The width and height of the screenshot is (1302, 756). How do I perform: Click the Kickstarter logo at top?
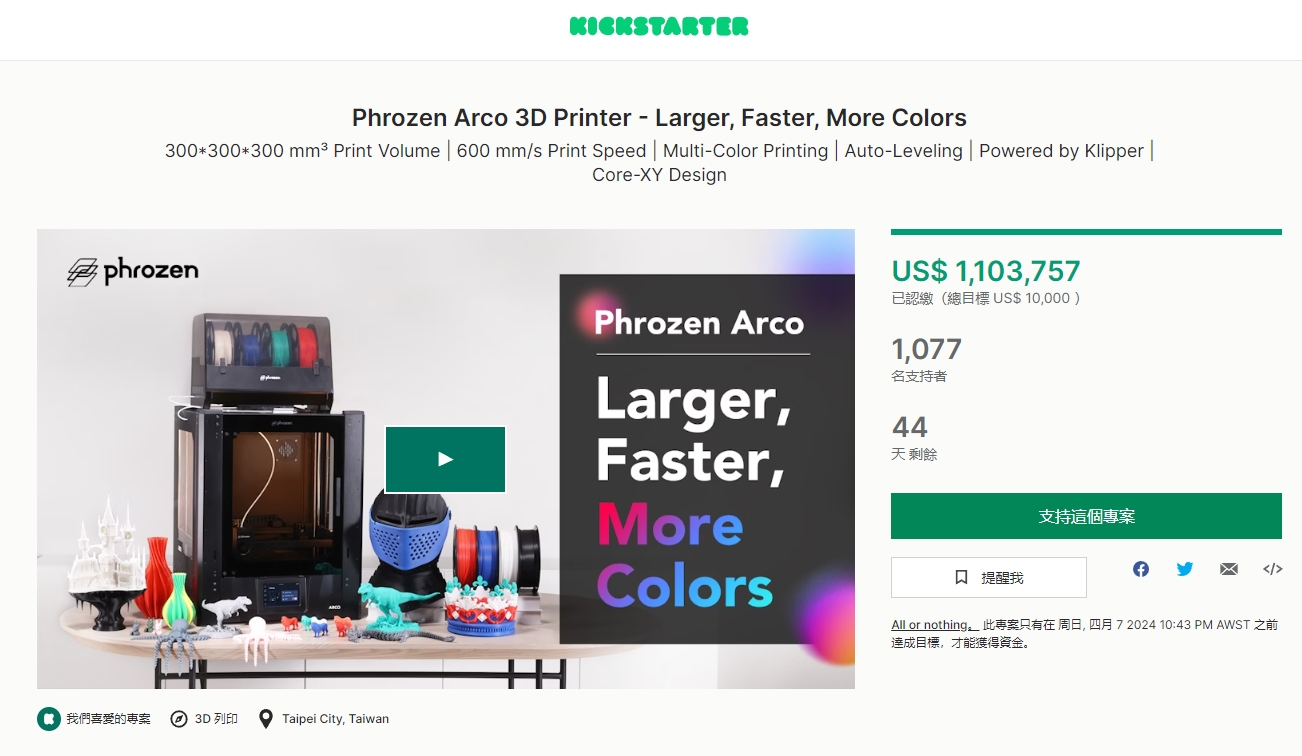658,27
